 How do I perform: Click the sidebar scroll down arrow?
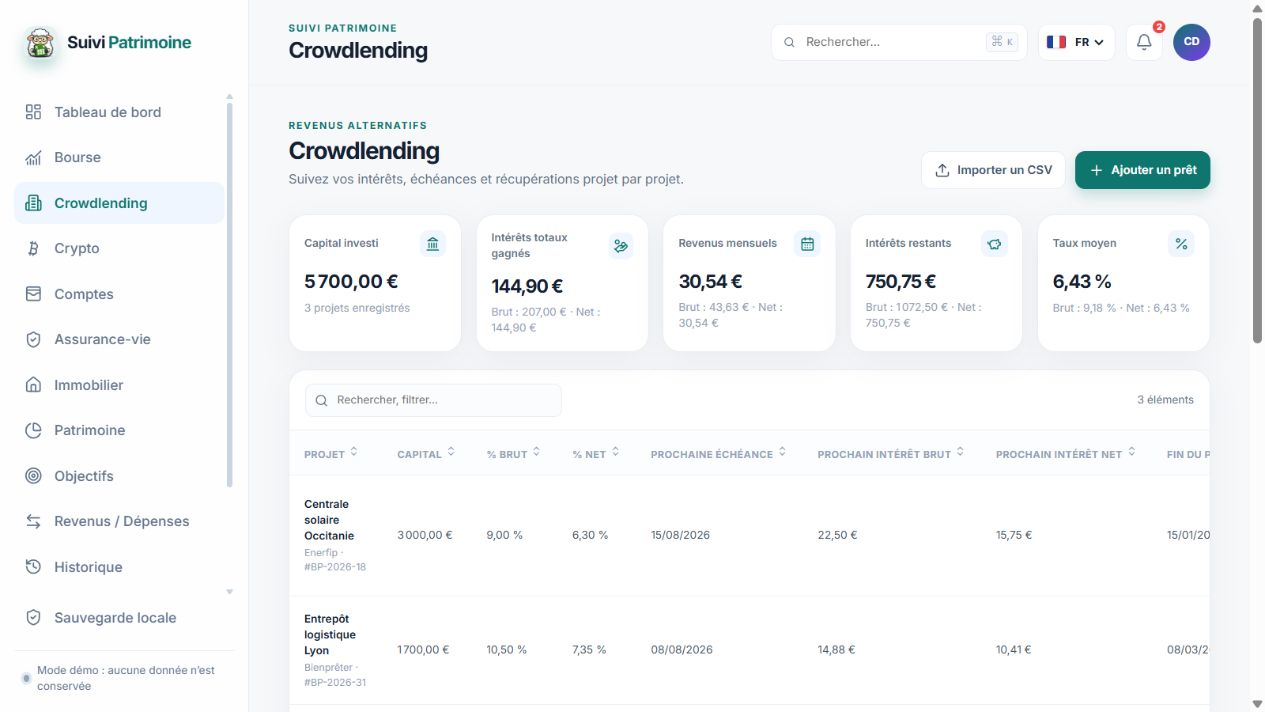[230, 592]
